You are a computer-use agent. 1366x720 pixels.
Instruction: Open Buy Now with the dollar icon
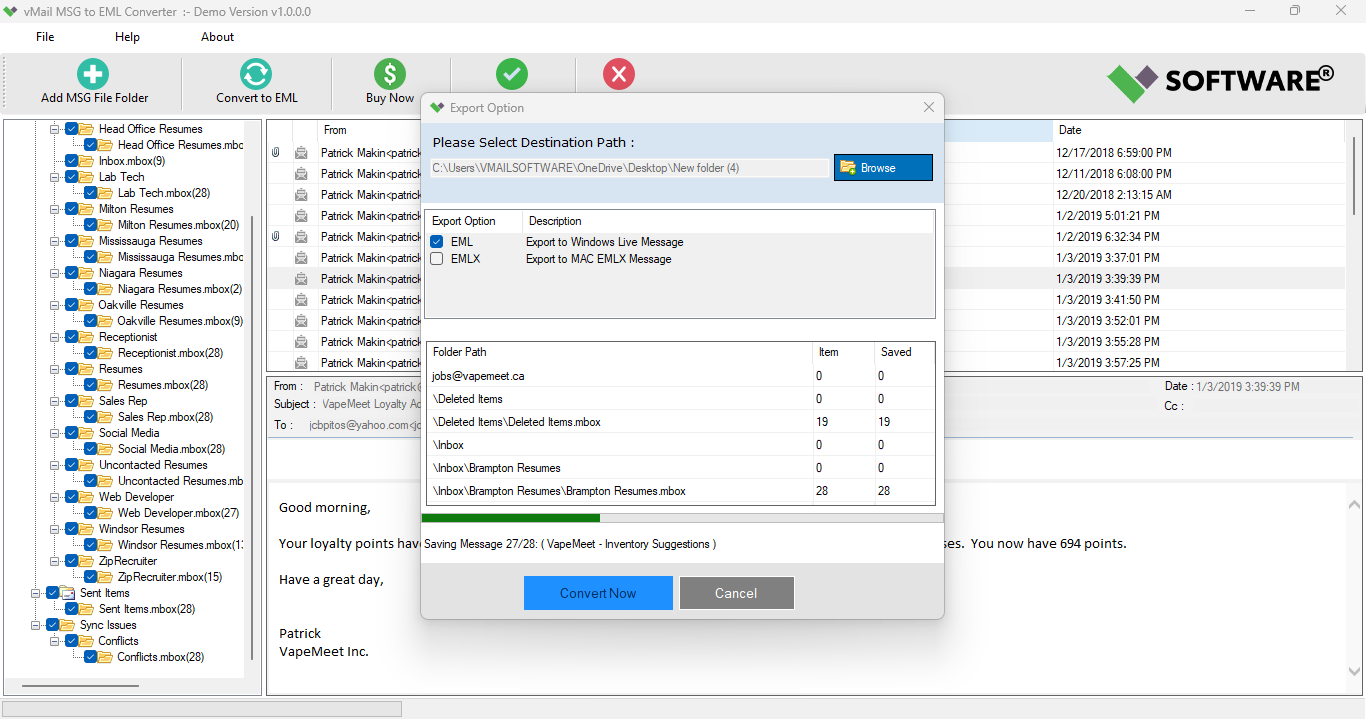pos(389,74)
